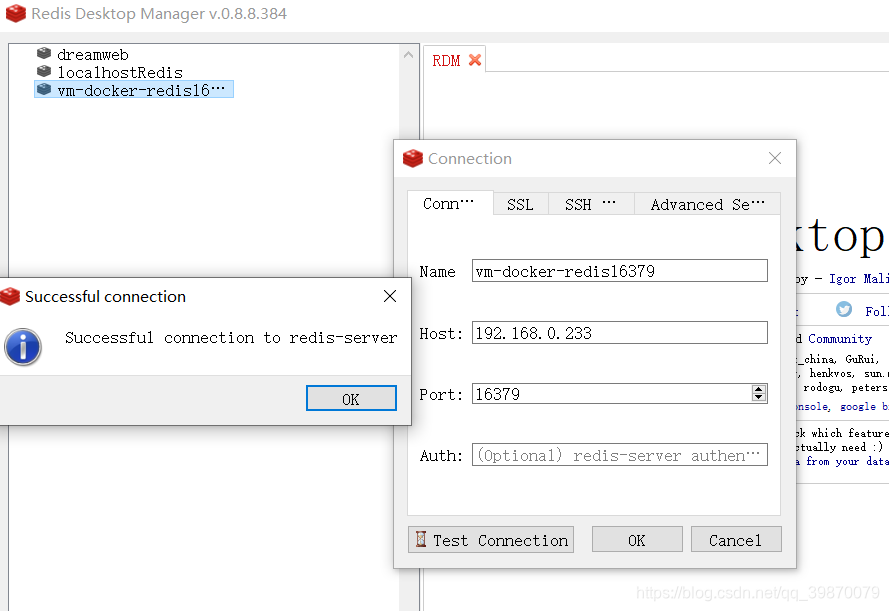This screenshot has height=611, width=889.
Task: Click the Auth: label
Action: point(441,456)
